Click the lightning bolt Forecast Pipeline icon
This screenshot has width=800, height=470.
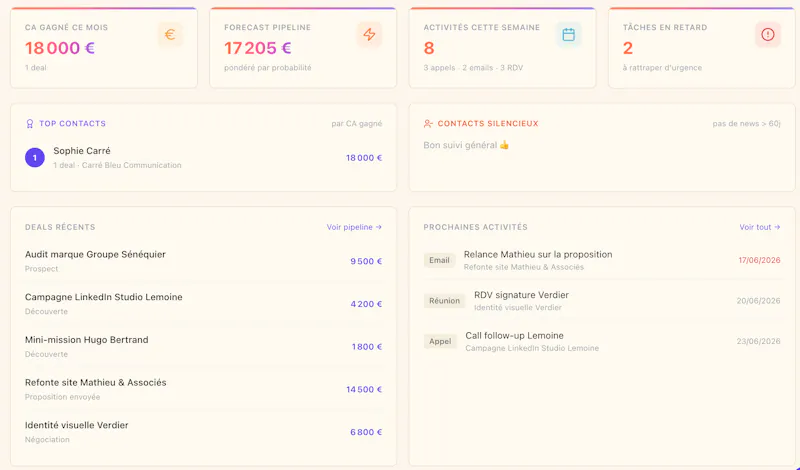369,35
